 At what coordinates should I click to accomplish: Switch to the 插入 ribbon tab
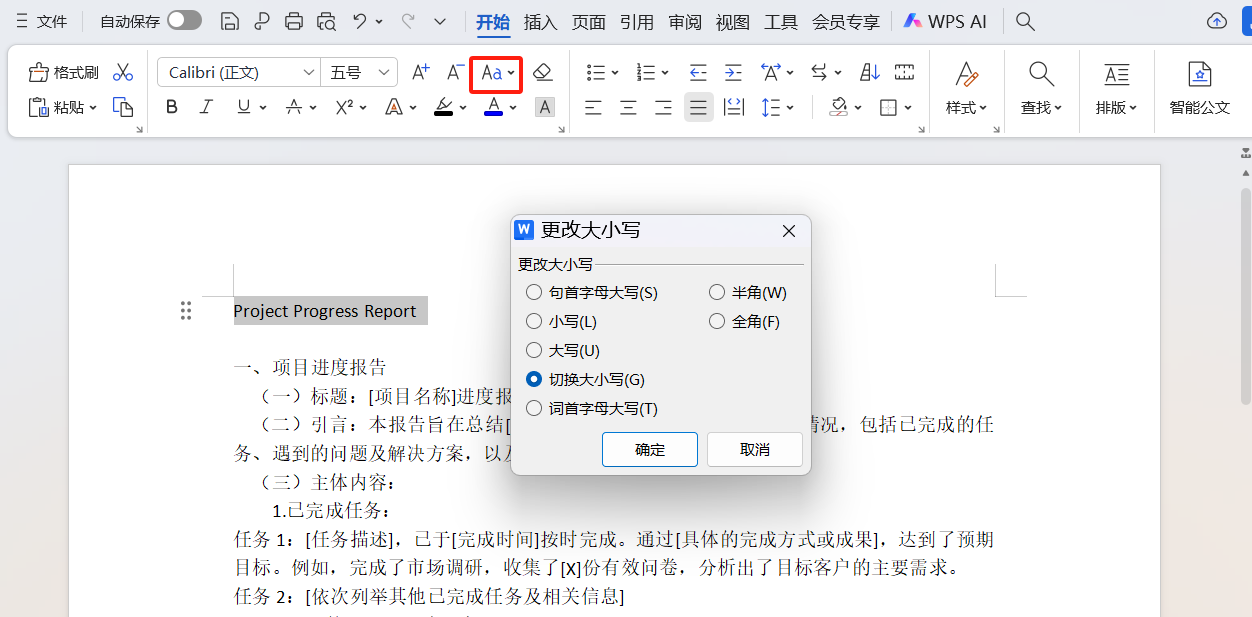point(540,21)
